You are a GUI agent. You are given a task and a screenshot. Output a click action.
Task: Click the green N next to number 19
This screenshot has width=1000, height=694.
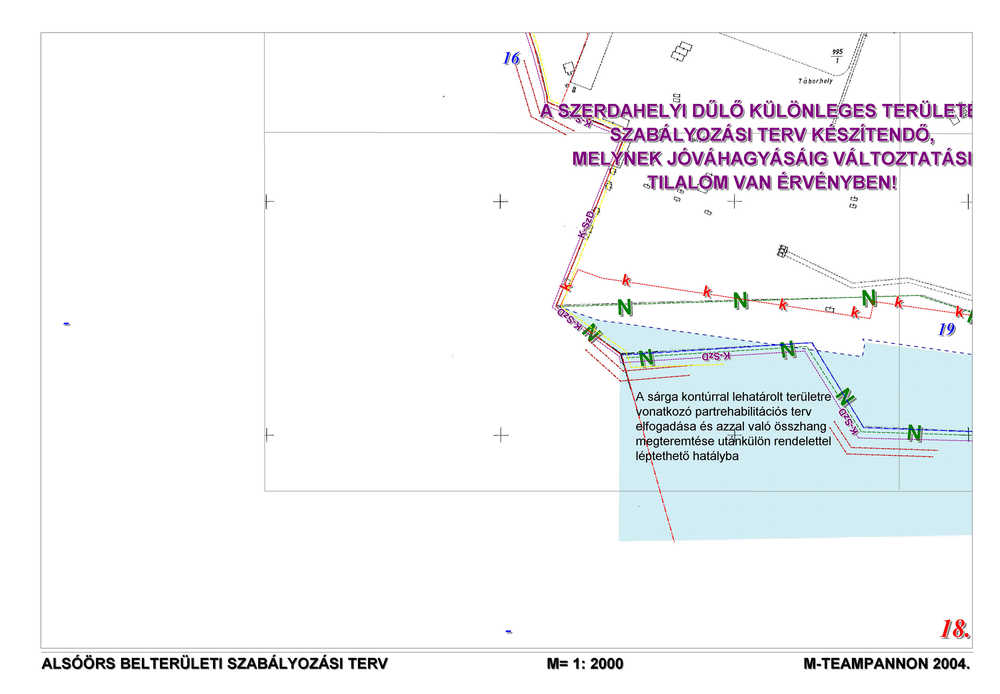click(969, 316)
